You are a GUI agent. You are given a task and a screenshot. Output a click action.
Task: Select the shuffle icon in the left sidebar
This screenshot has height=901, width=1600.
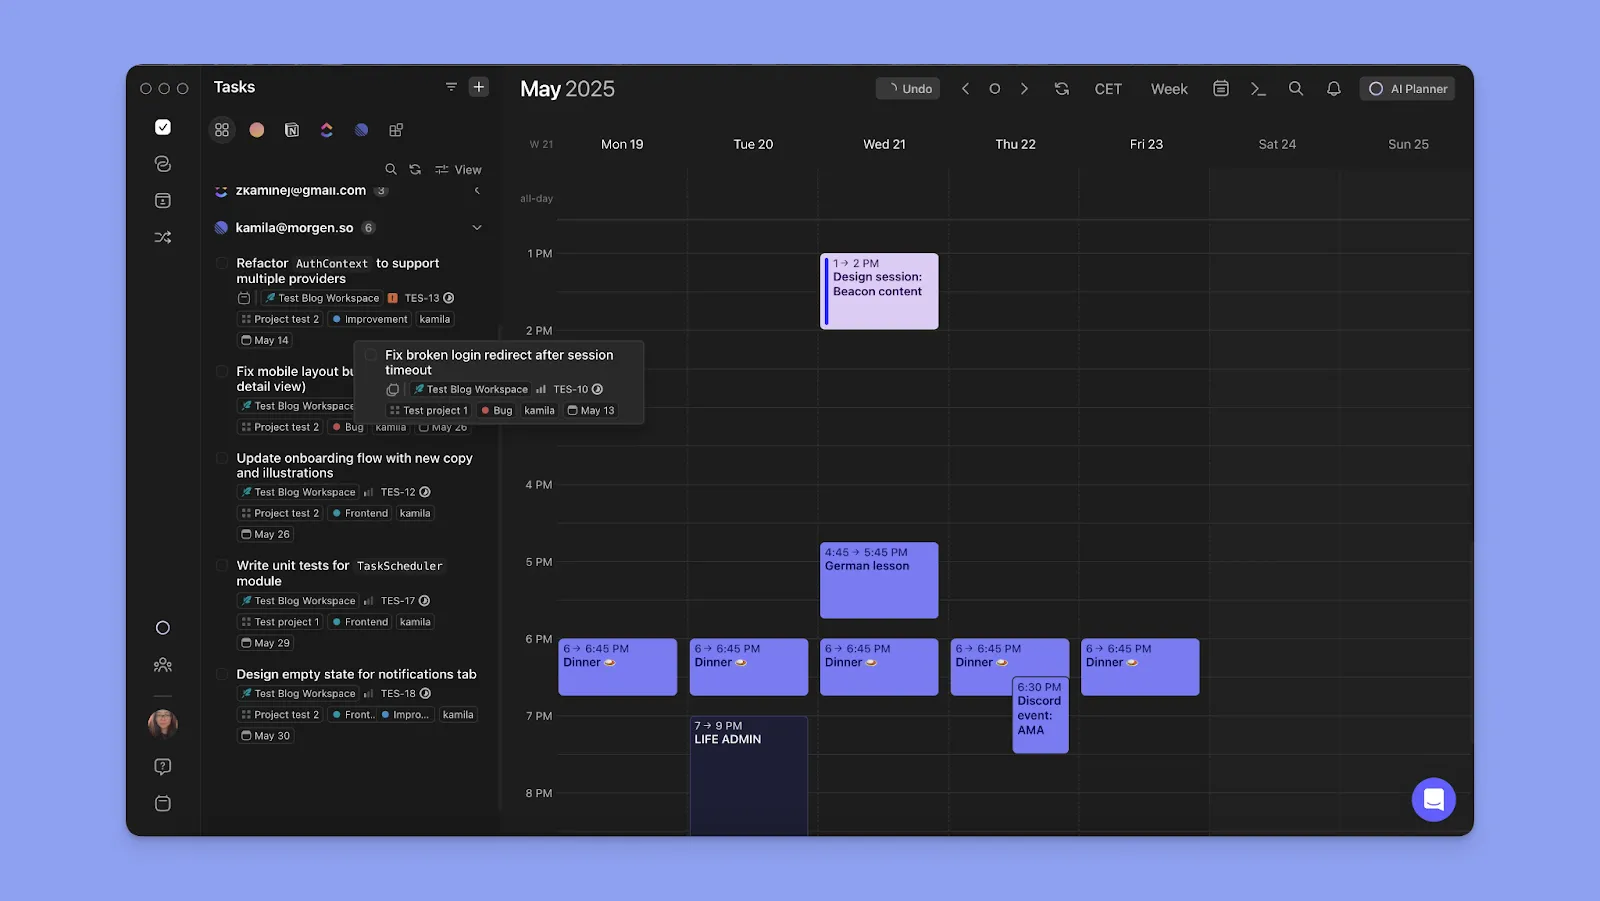tap(163, 237)
